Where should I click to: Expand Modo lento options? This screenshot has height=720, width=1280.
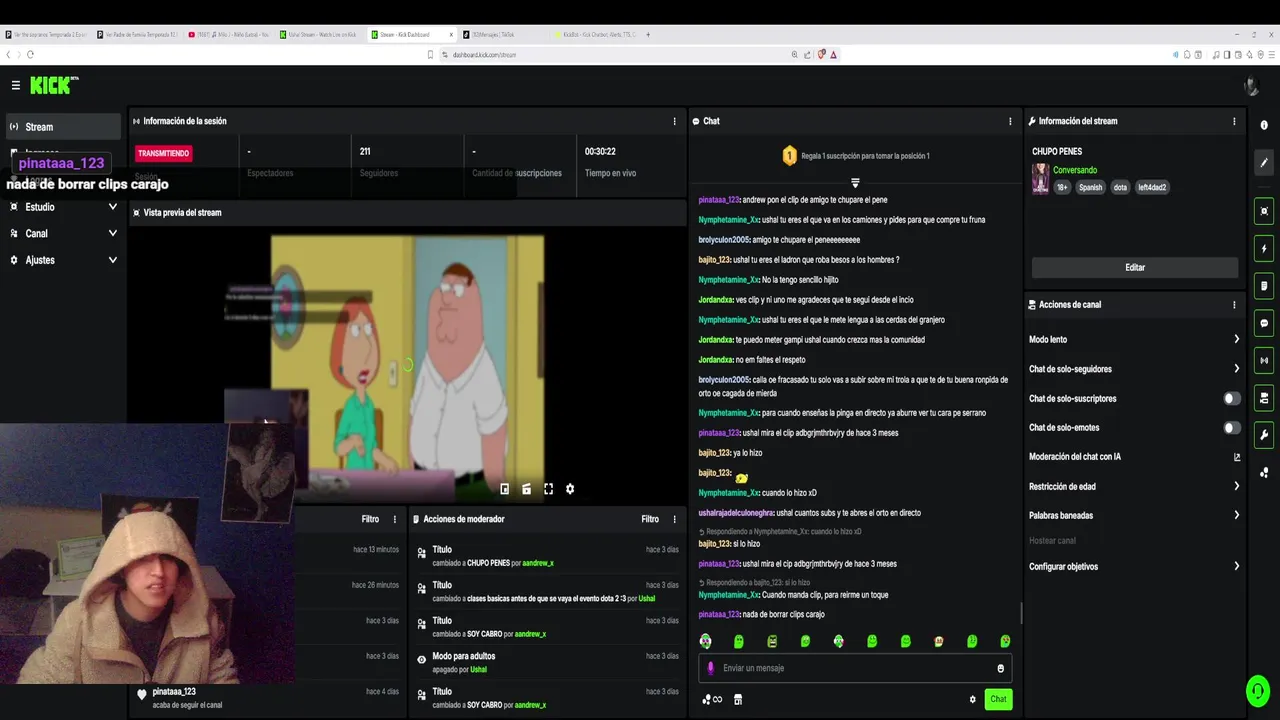click(x=1134, y=340)
